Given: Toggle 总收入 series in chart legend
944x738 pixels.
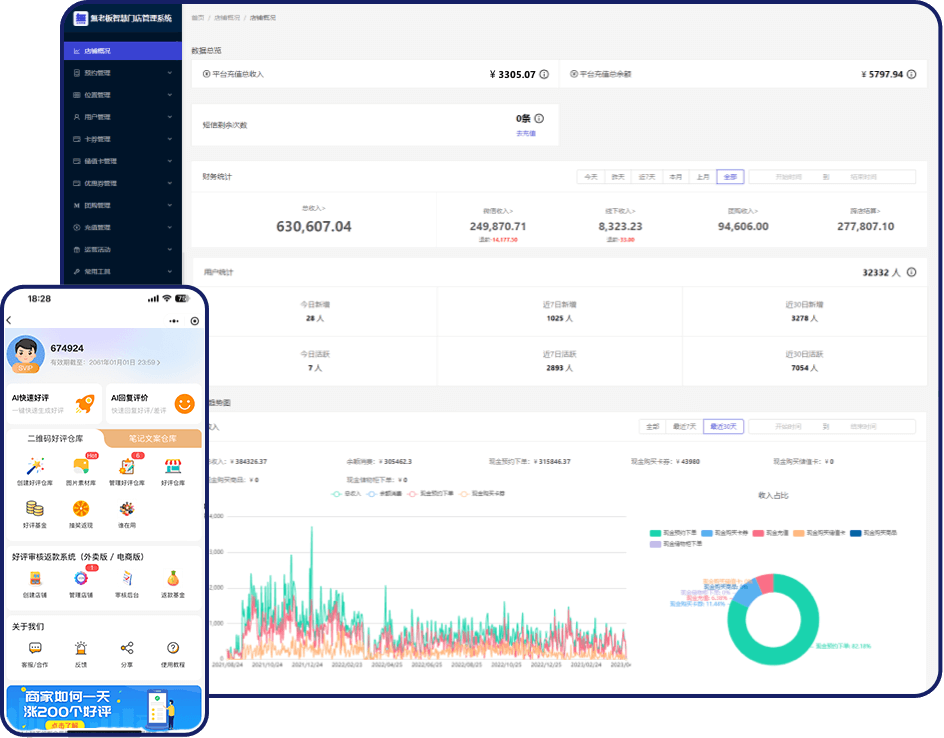Looking at the screenshot, I should point(344,494).
